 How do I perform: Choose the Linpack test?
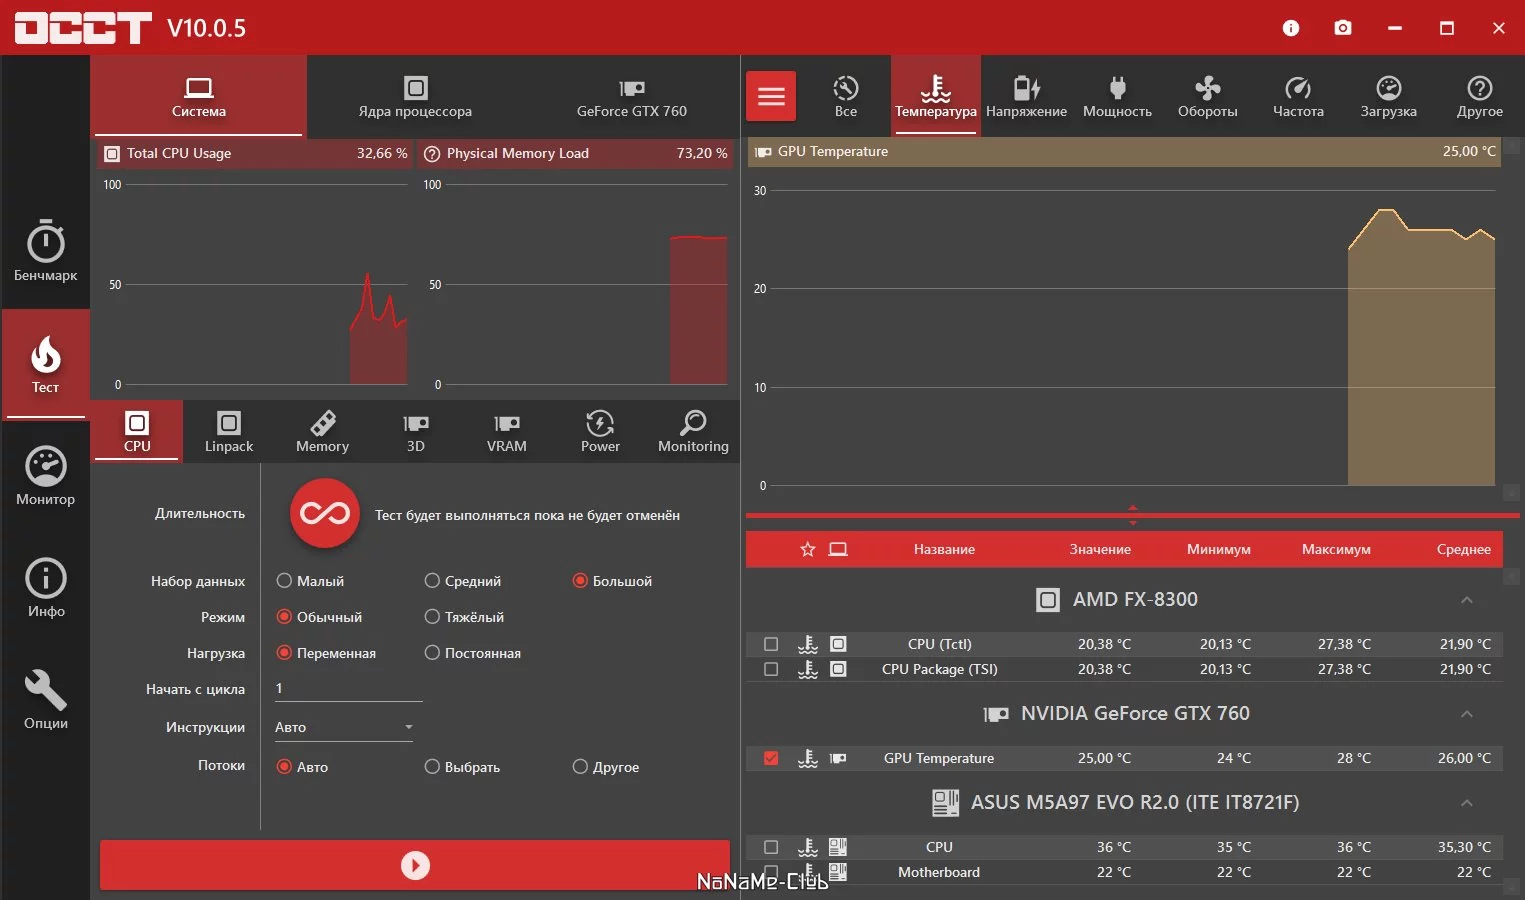pyautogui.click(x=229, y=431)
